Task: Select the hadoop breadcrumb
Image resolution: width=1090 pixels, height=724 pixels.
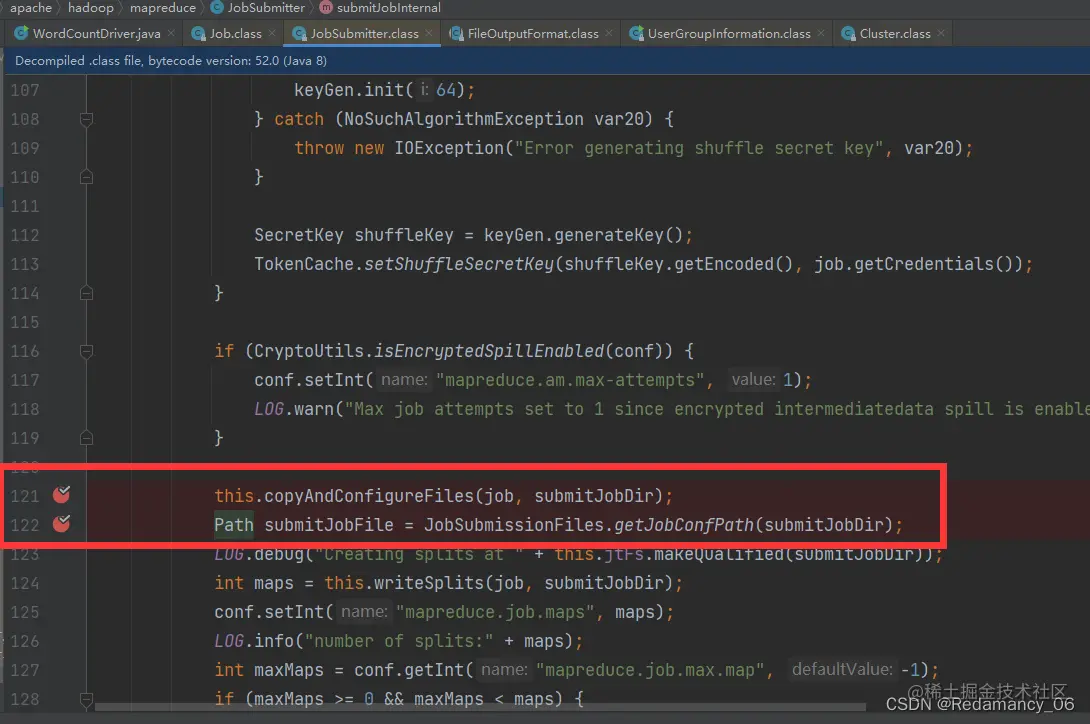Action: 90,8
